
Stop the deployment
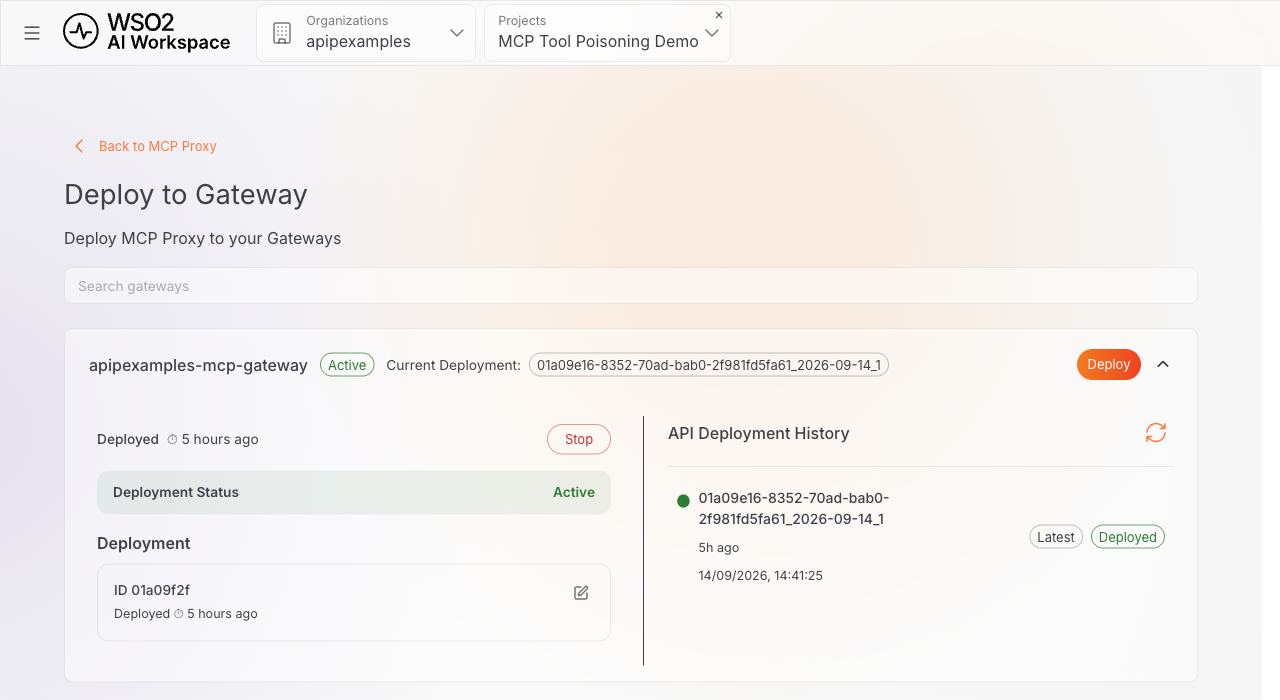(579, 439)
